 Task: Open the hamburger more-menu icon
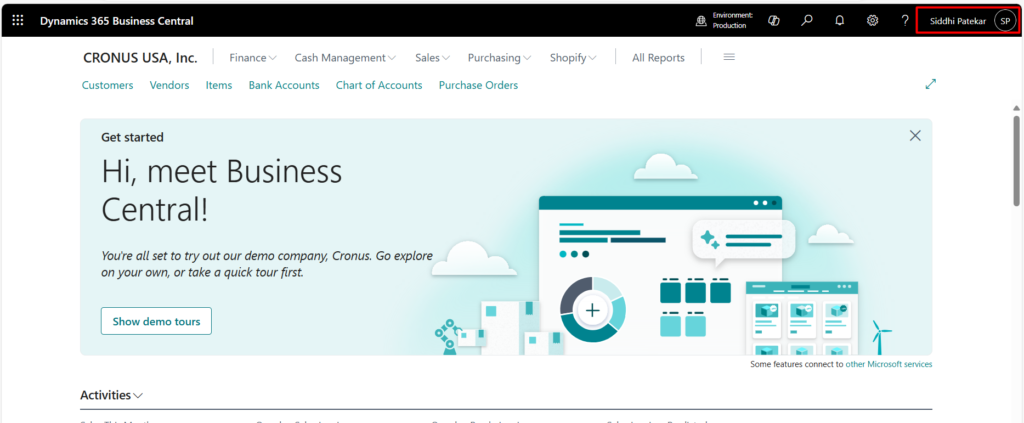(729, 57)
